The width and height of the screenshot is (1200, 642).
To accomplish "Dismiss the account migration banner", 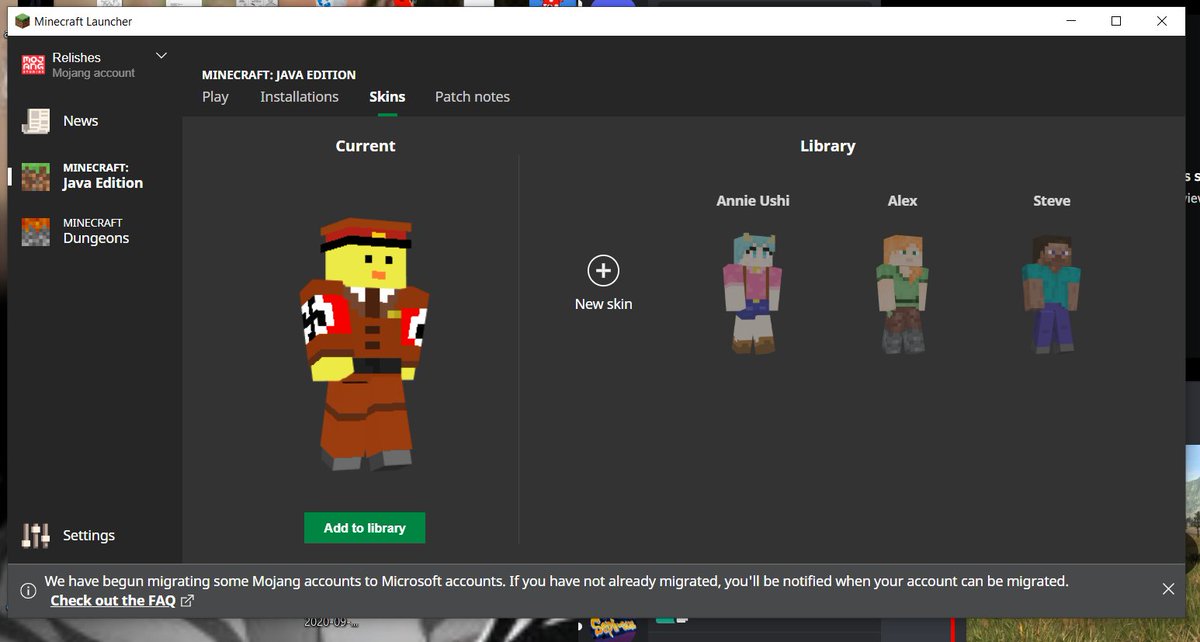I will coord(1168,589).
